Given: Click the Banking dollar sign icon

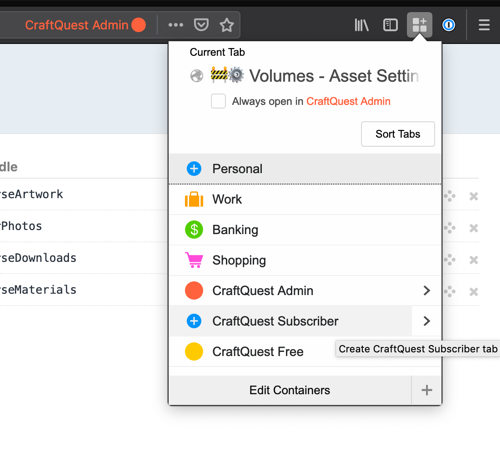Looking at the screenshot, I should pos(194,230).
